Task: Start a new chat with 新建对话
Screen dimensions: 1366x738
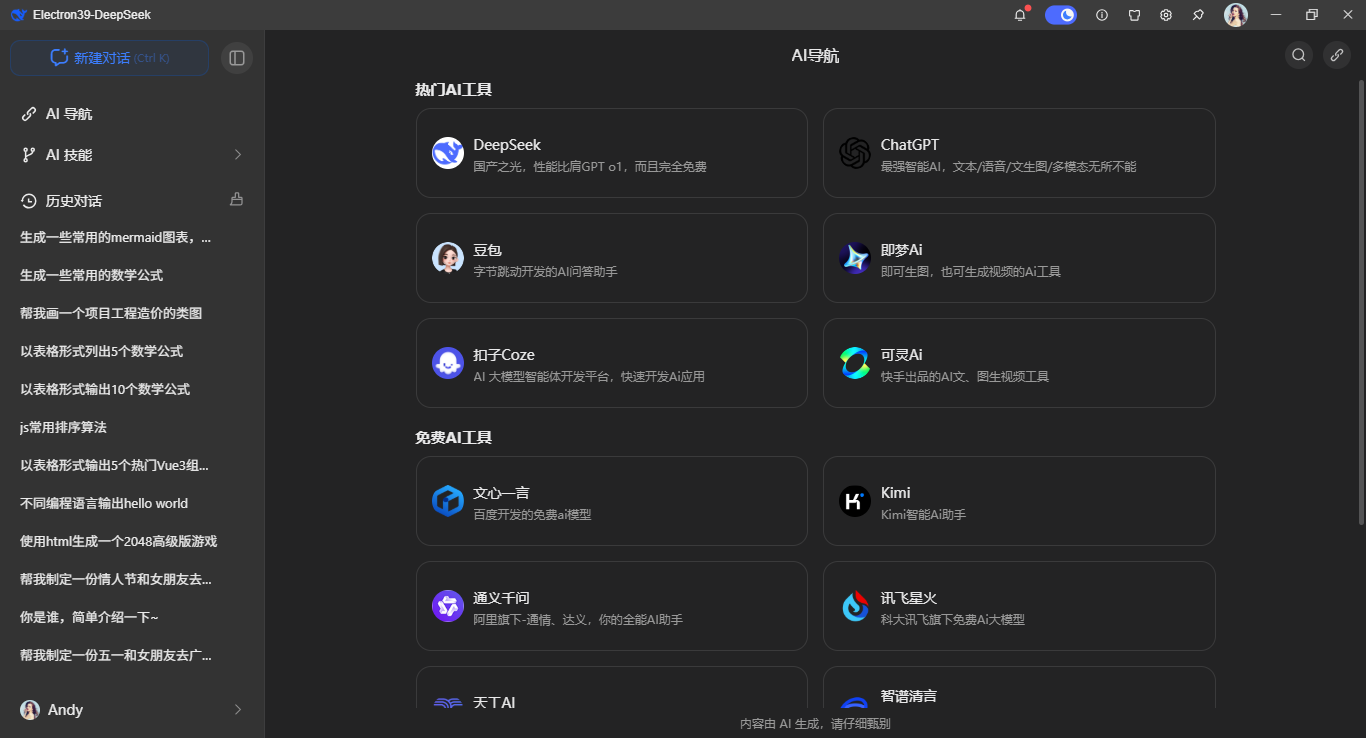Action: pos(109,58)
